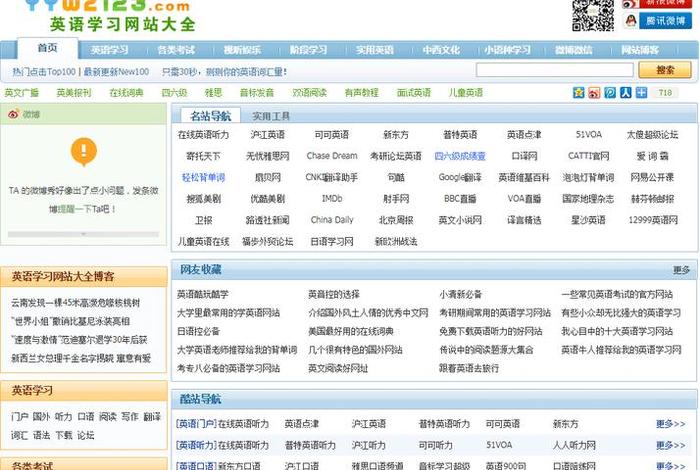Image resolution: width=700 pixels, height=470 pixels.
Task: Open 热门点击Top100 link
Action: (44, 72)
